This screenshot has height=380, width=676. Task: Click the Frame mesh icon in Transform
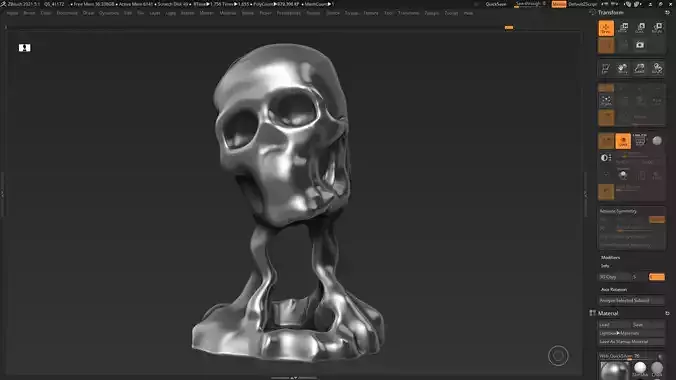pyautogui.click(x=606, y=69)
